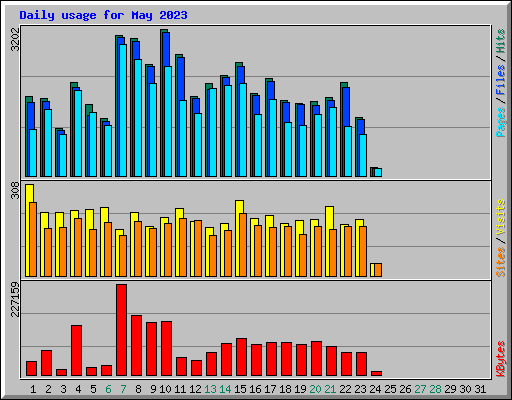The height and width of the screenshot is (400, 512).
Task: Click the small cyan Pages bar for day 24
Action: (x=378, y=172)
